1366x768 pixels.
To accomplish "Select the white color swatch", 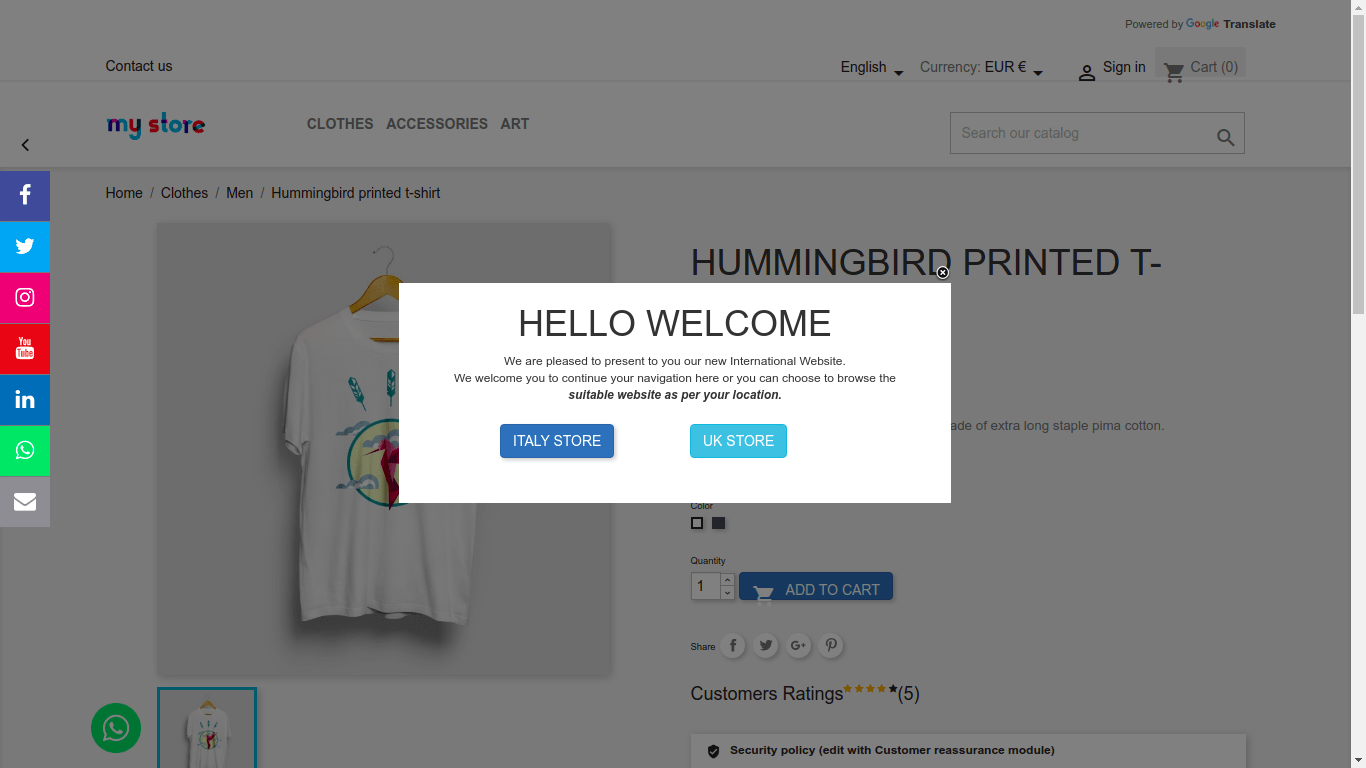I will (697, 523).
